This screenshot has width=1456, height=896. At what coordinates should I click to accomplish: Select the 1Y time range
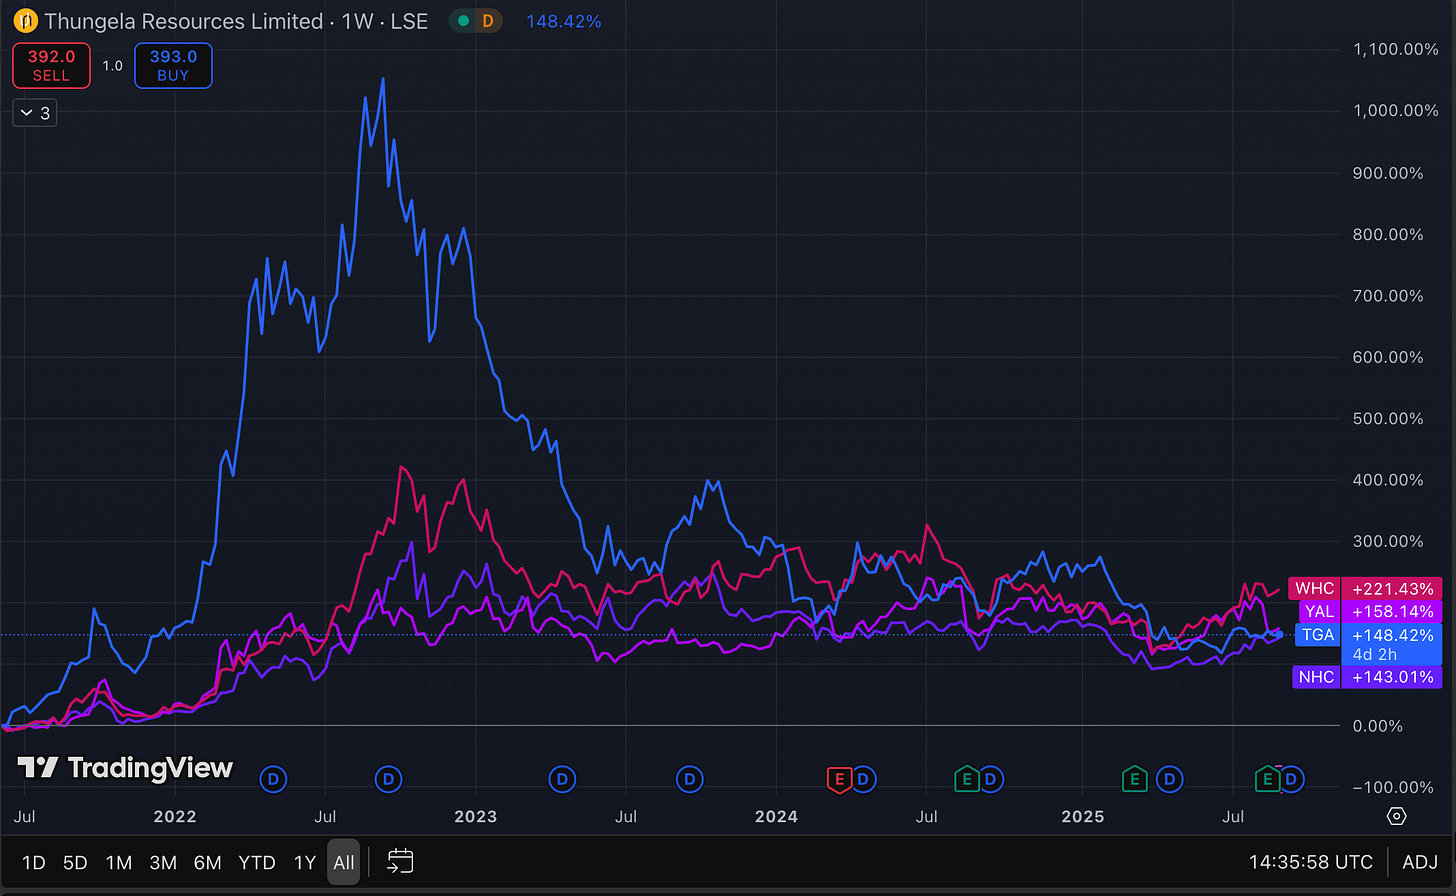point(305,862)
